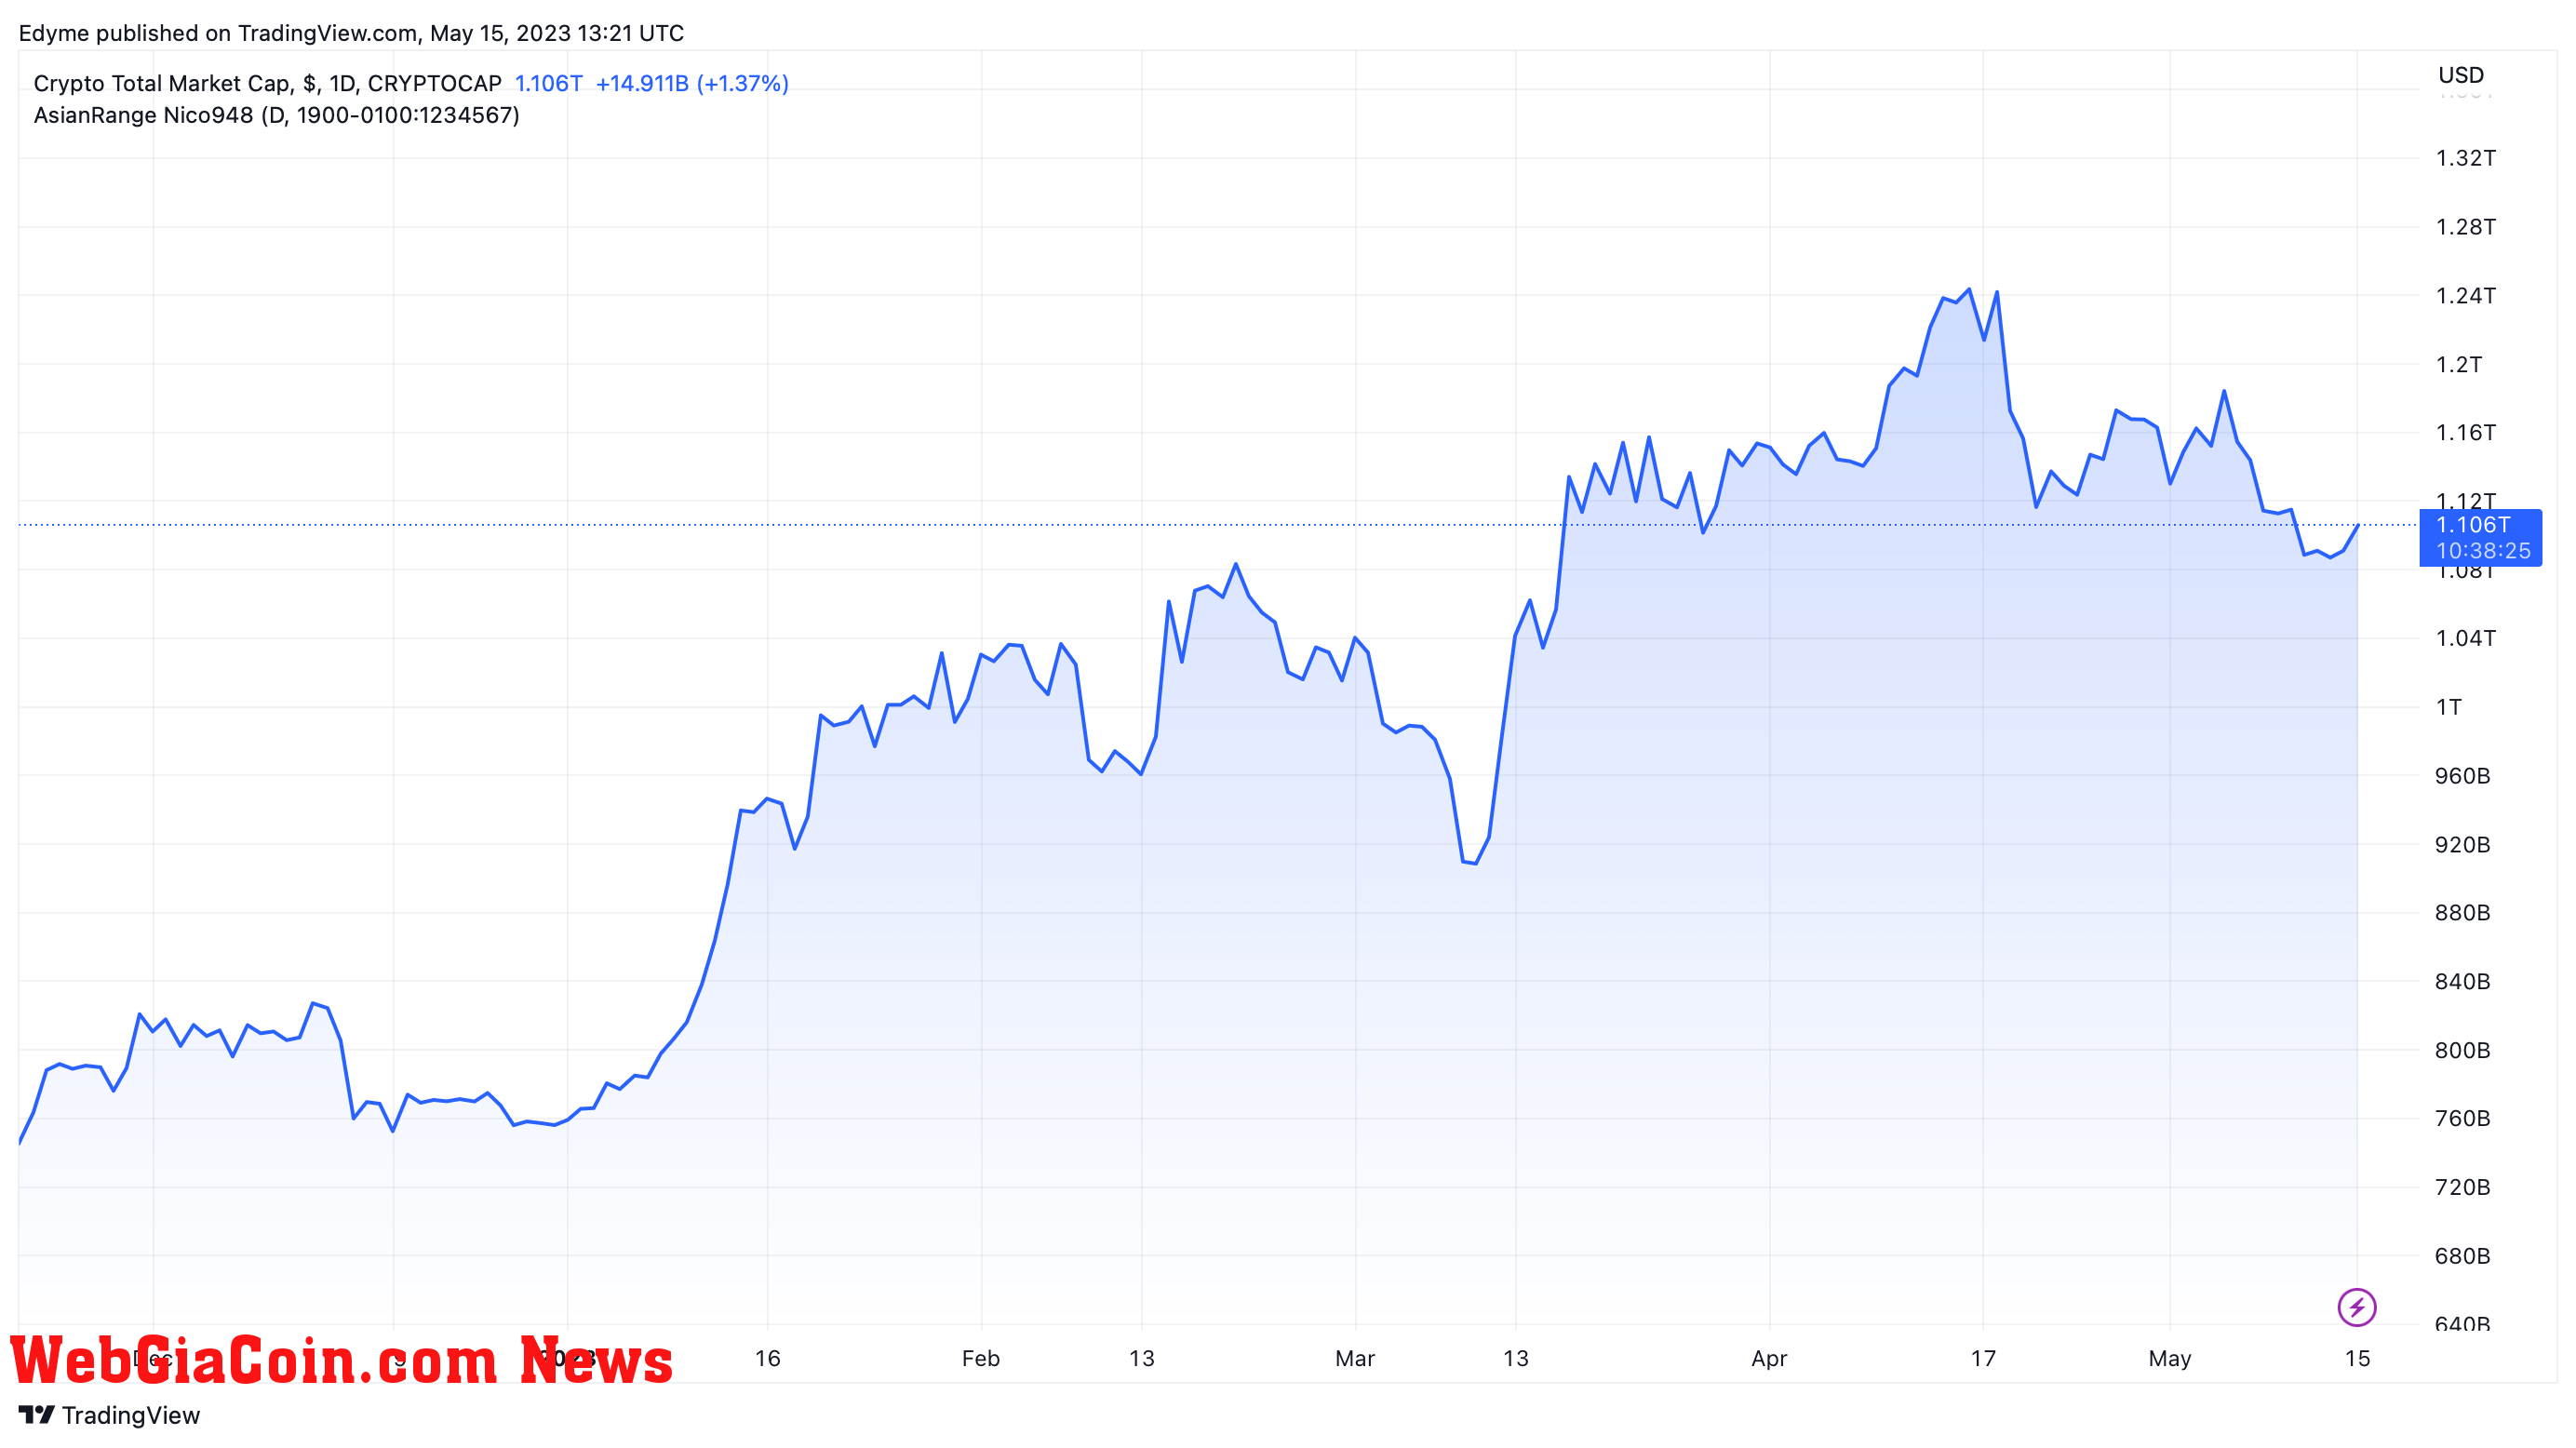Click the 10:38:25 countdown in the price label
The width and height of the screenshot is (2576, 1448).
[2483, 550]
